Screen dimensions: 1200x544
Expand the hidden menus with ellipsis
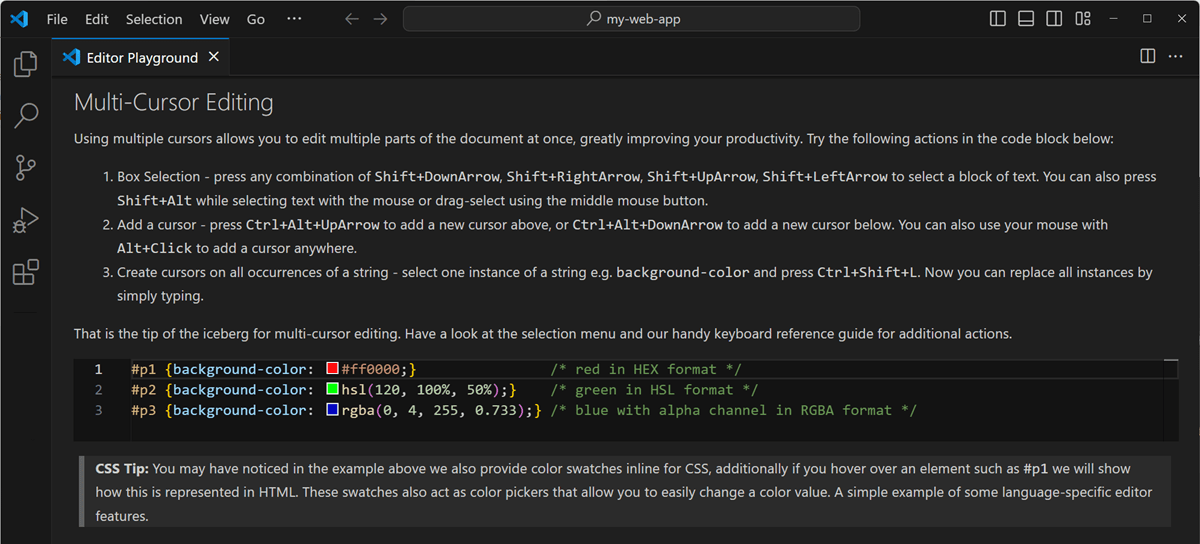(x=294, y=19)
